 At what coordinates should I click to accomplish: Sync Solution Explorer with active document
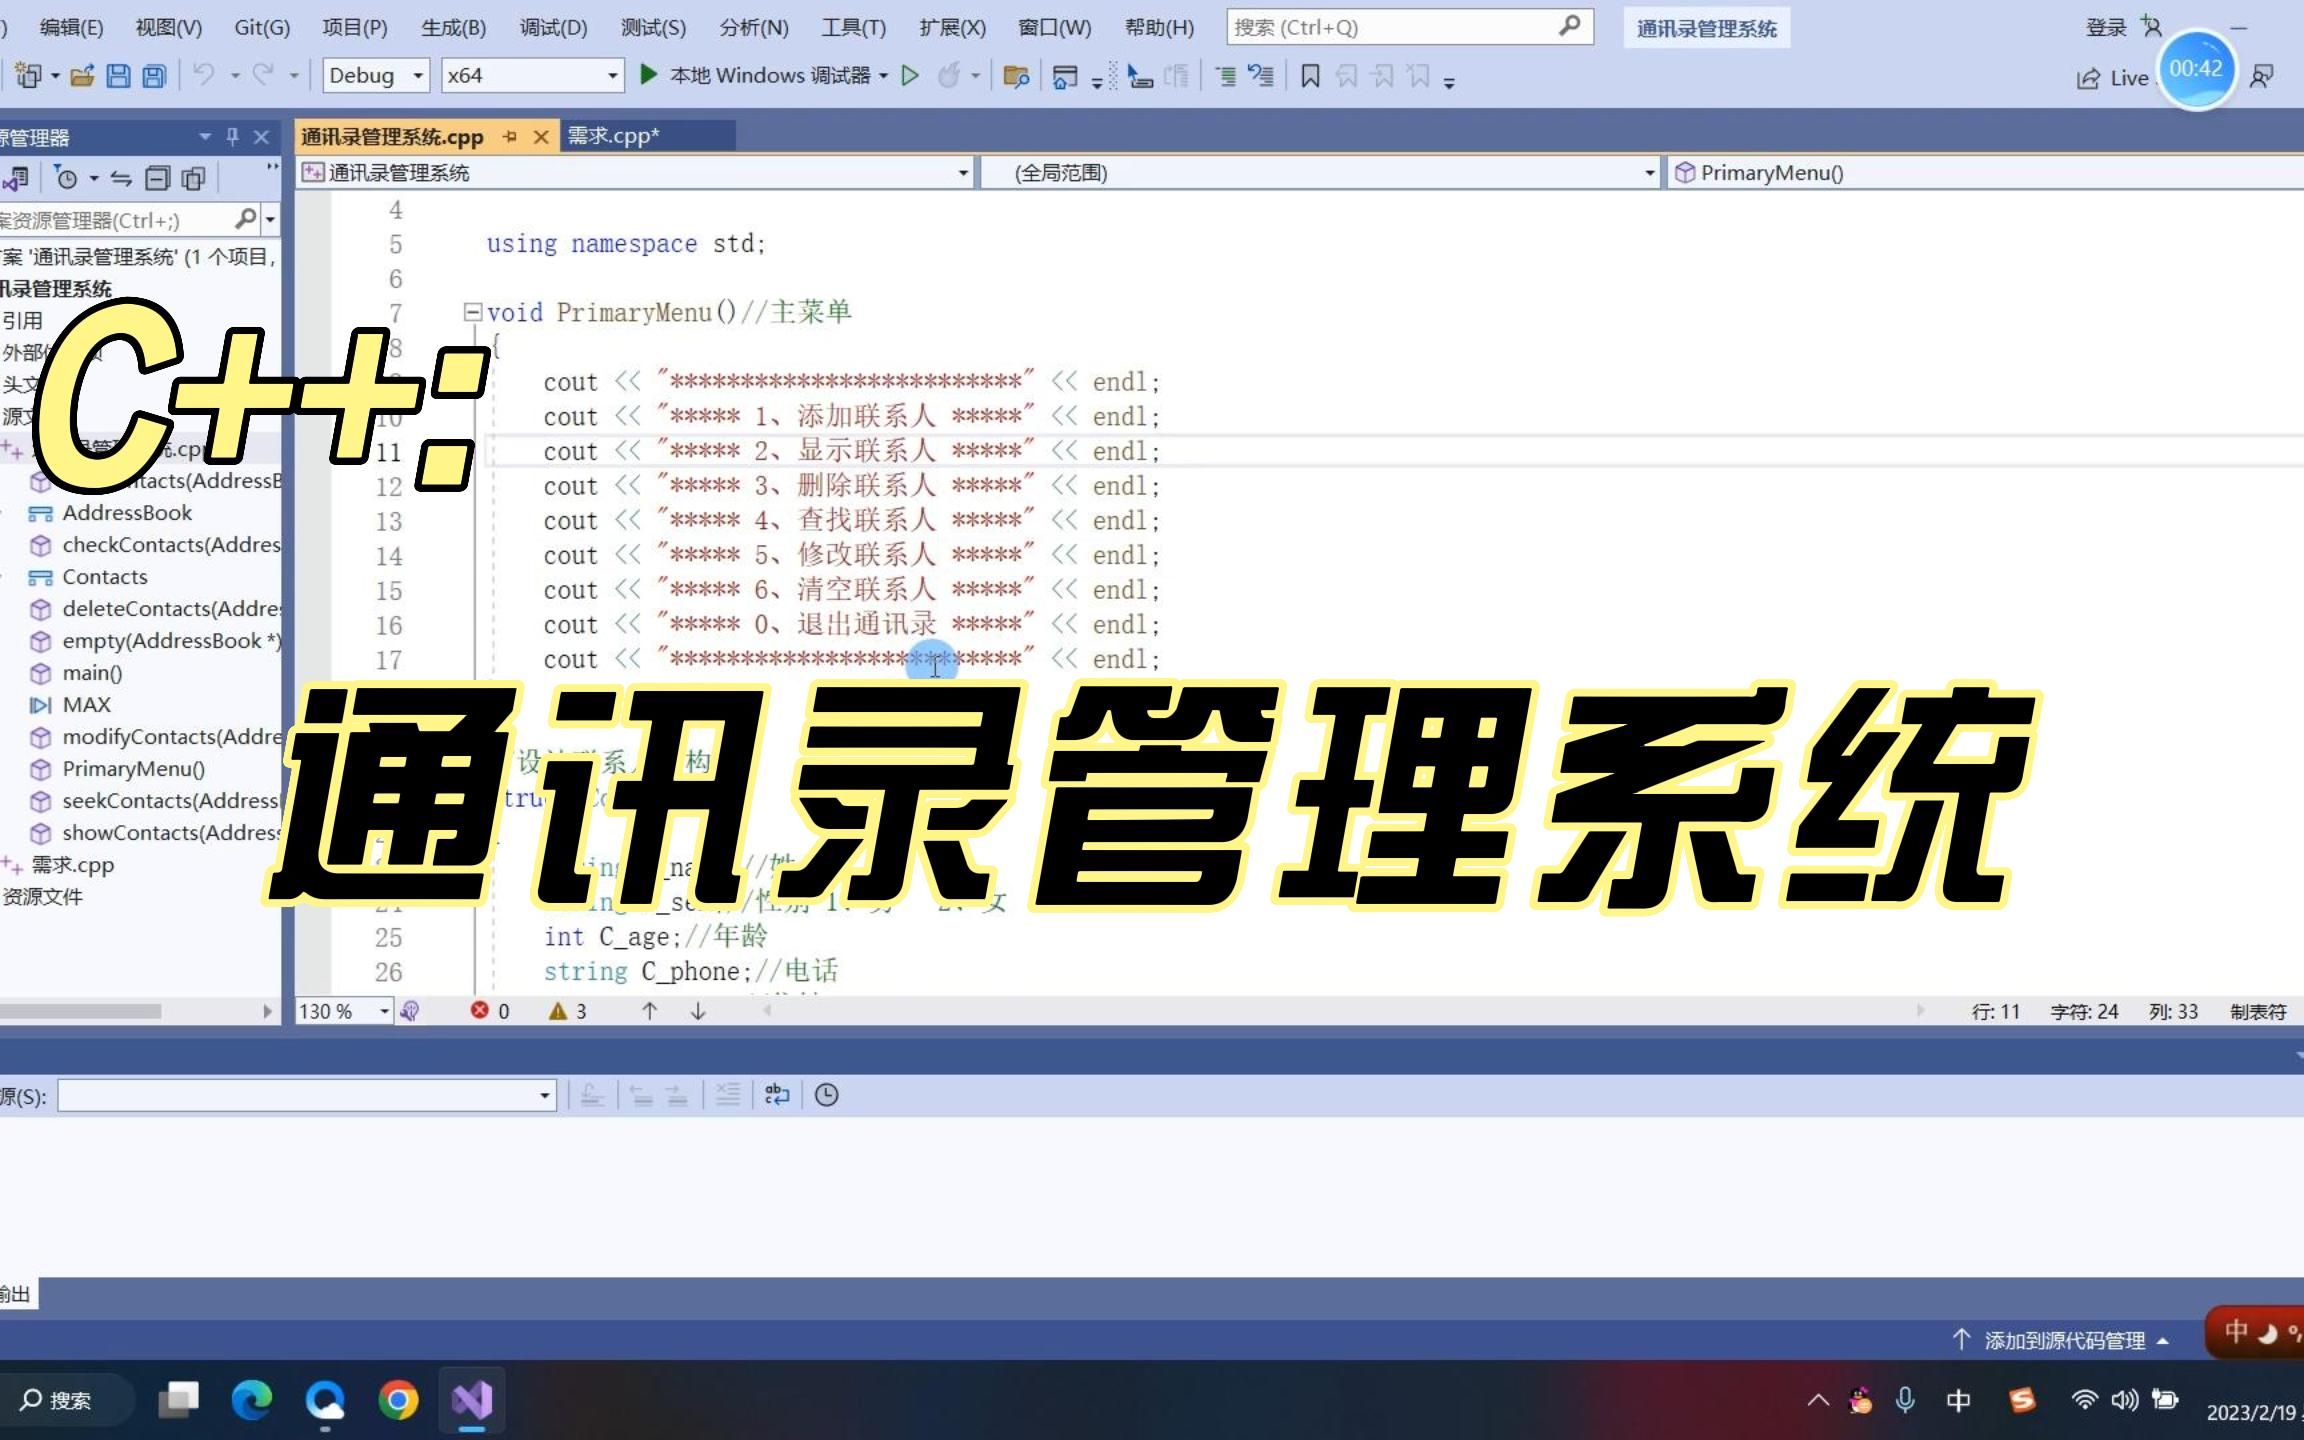tap(120, 177)
